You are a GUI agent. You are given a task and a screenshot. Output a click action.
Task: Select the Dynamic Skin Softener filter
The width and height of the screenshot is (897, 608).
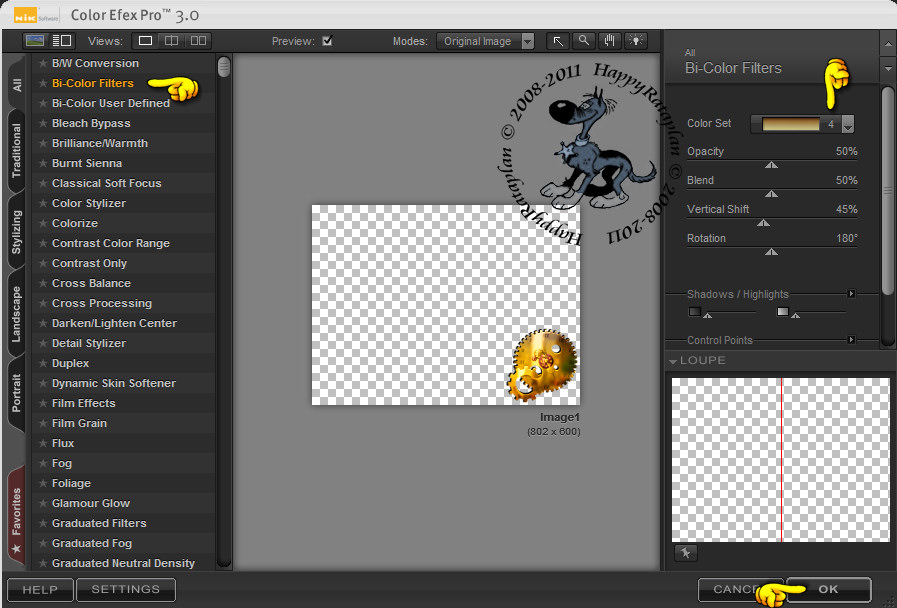click(114, 383)
